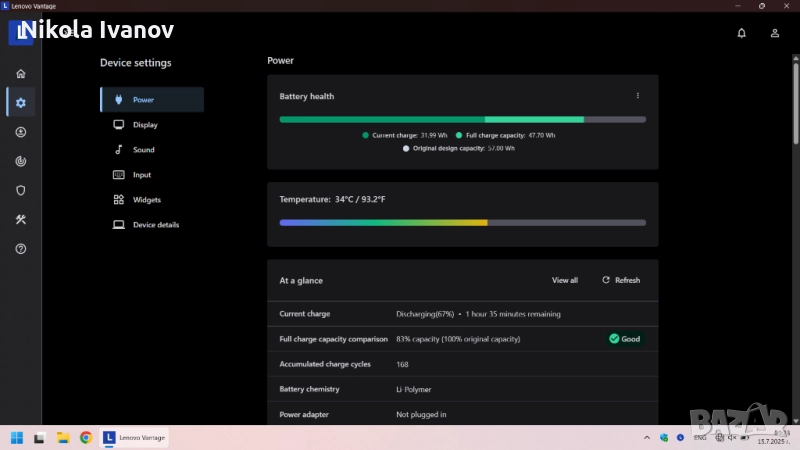This screenshot has width=800, height=450.
Task: Click the Battery health capacity bar
Action: pyautogui.click(x=462, y=119)
